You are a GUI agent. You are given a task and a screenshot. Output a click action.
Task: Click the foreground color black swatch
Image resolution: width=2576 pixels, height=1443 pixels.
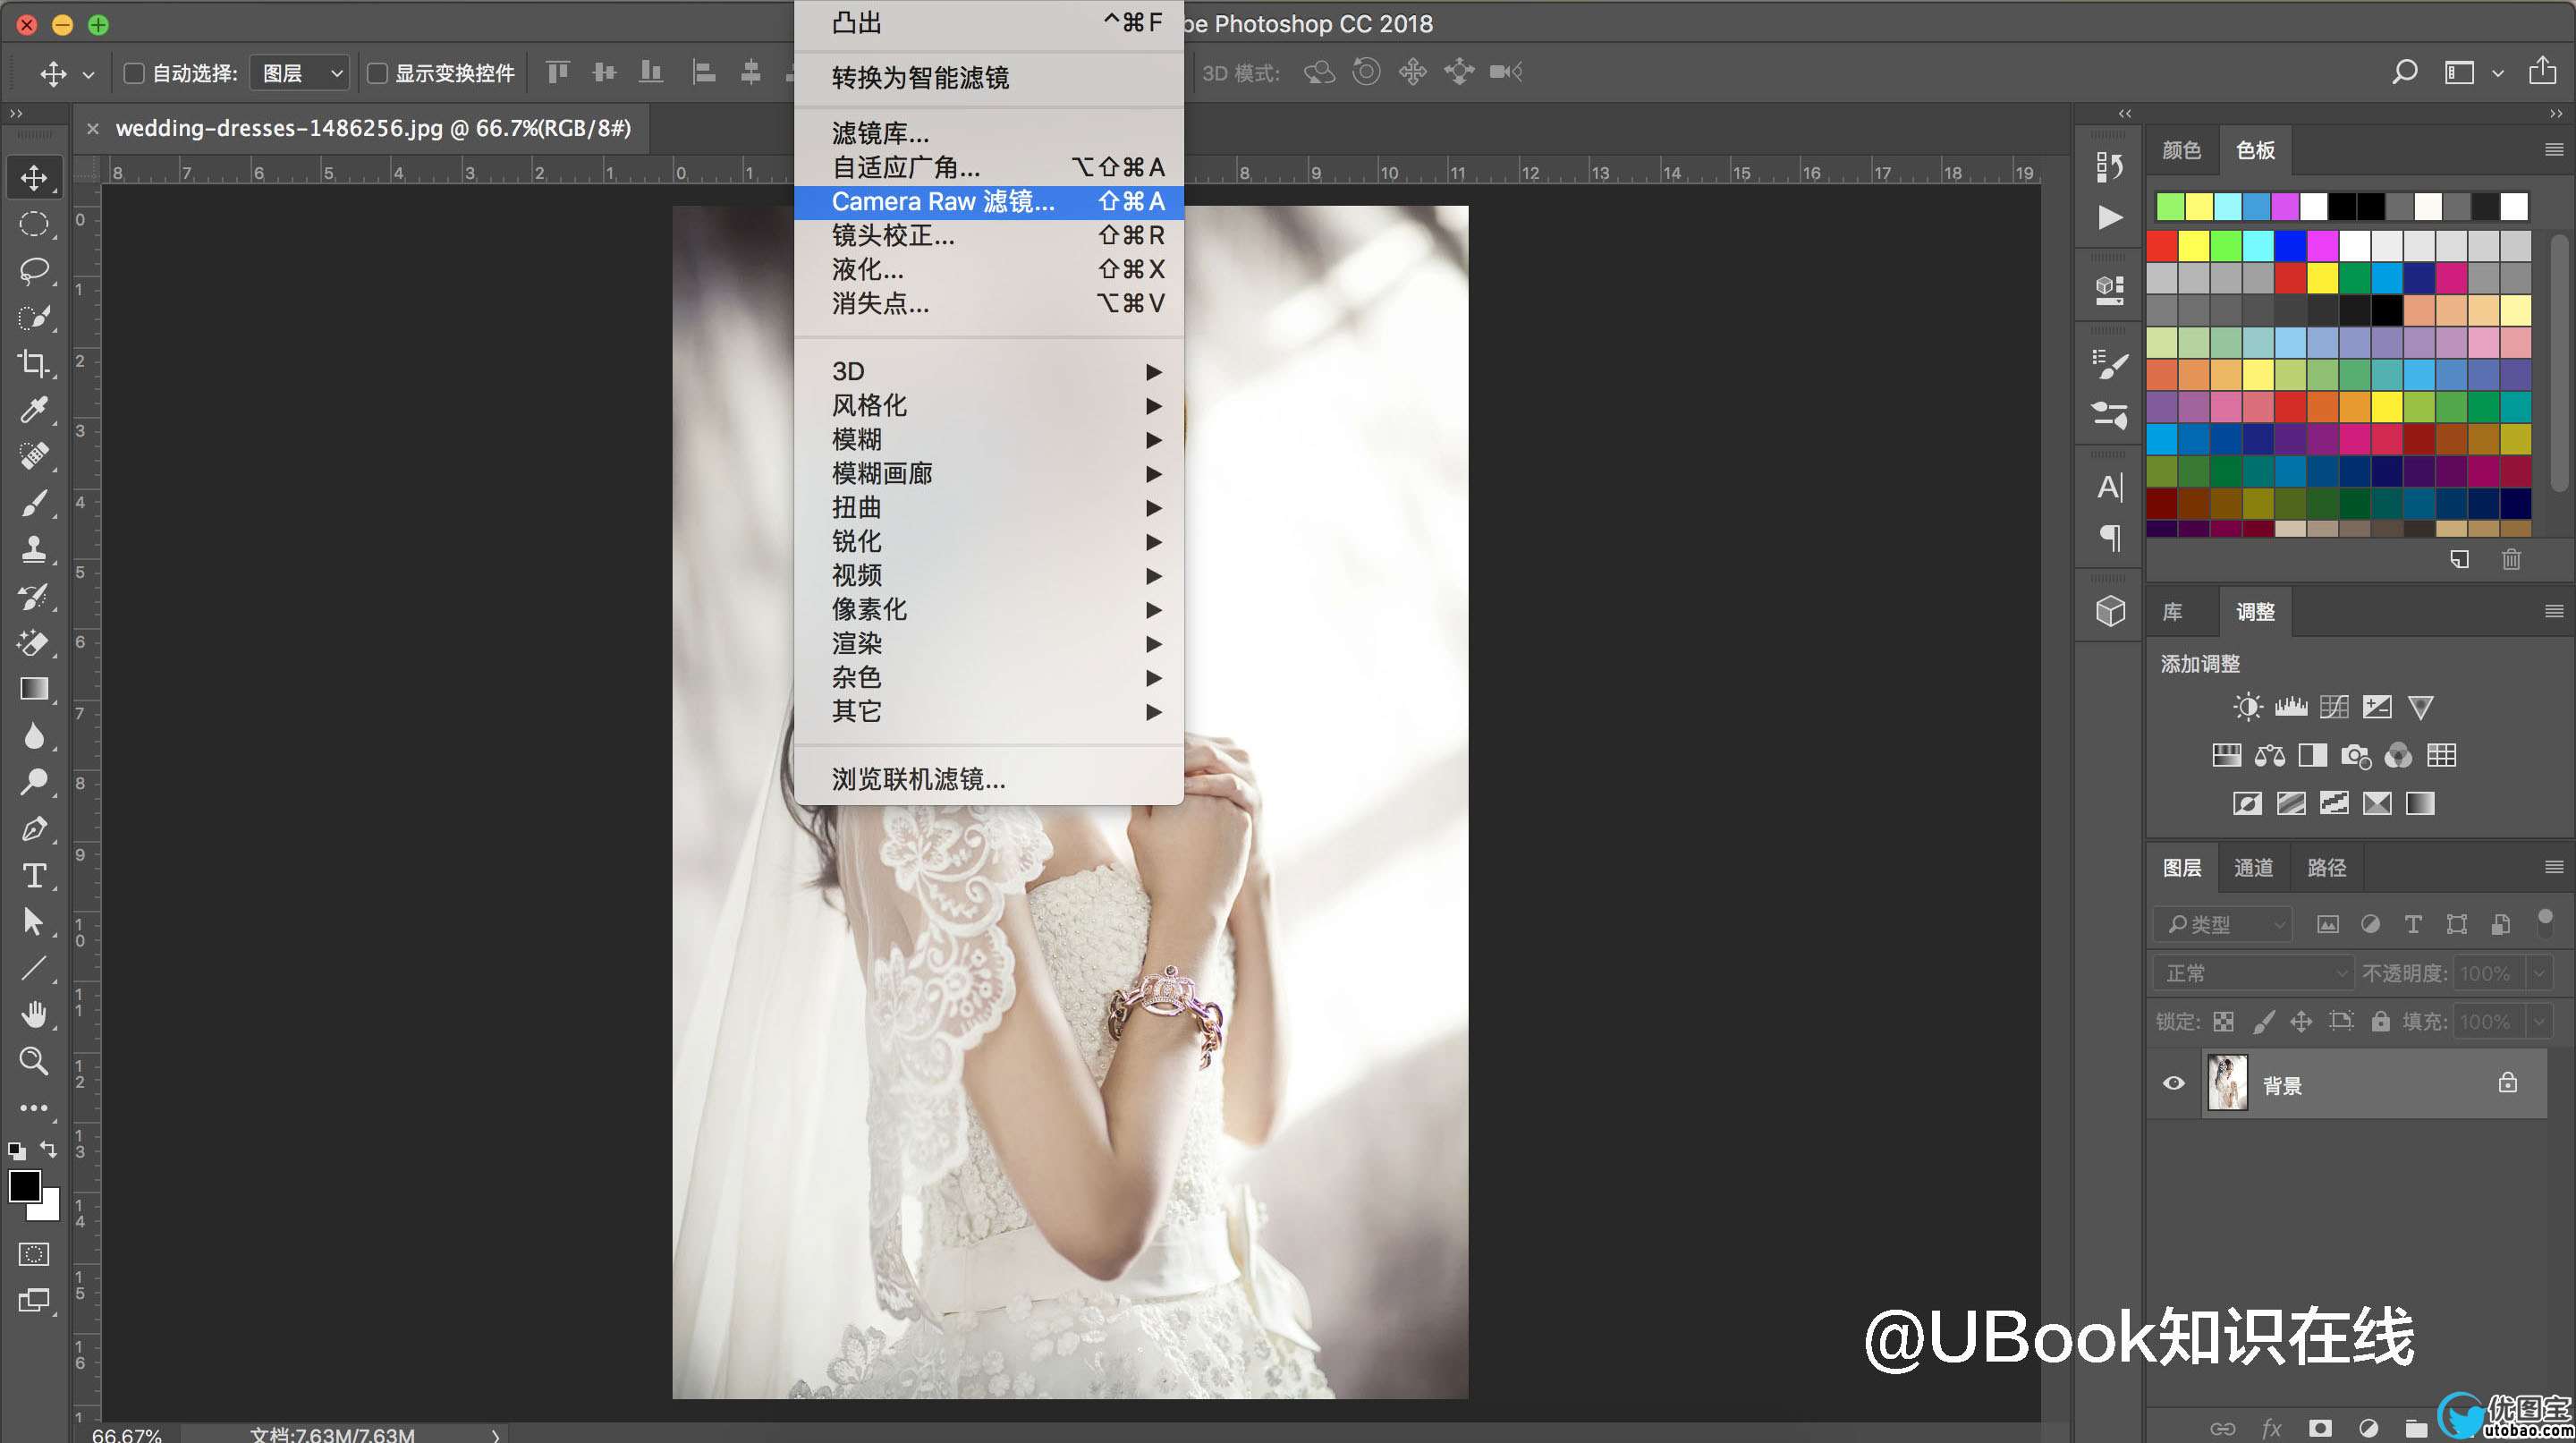(x=24, y=1186)
